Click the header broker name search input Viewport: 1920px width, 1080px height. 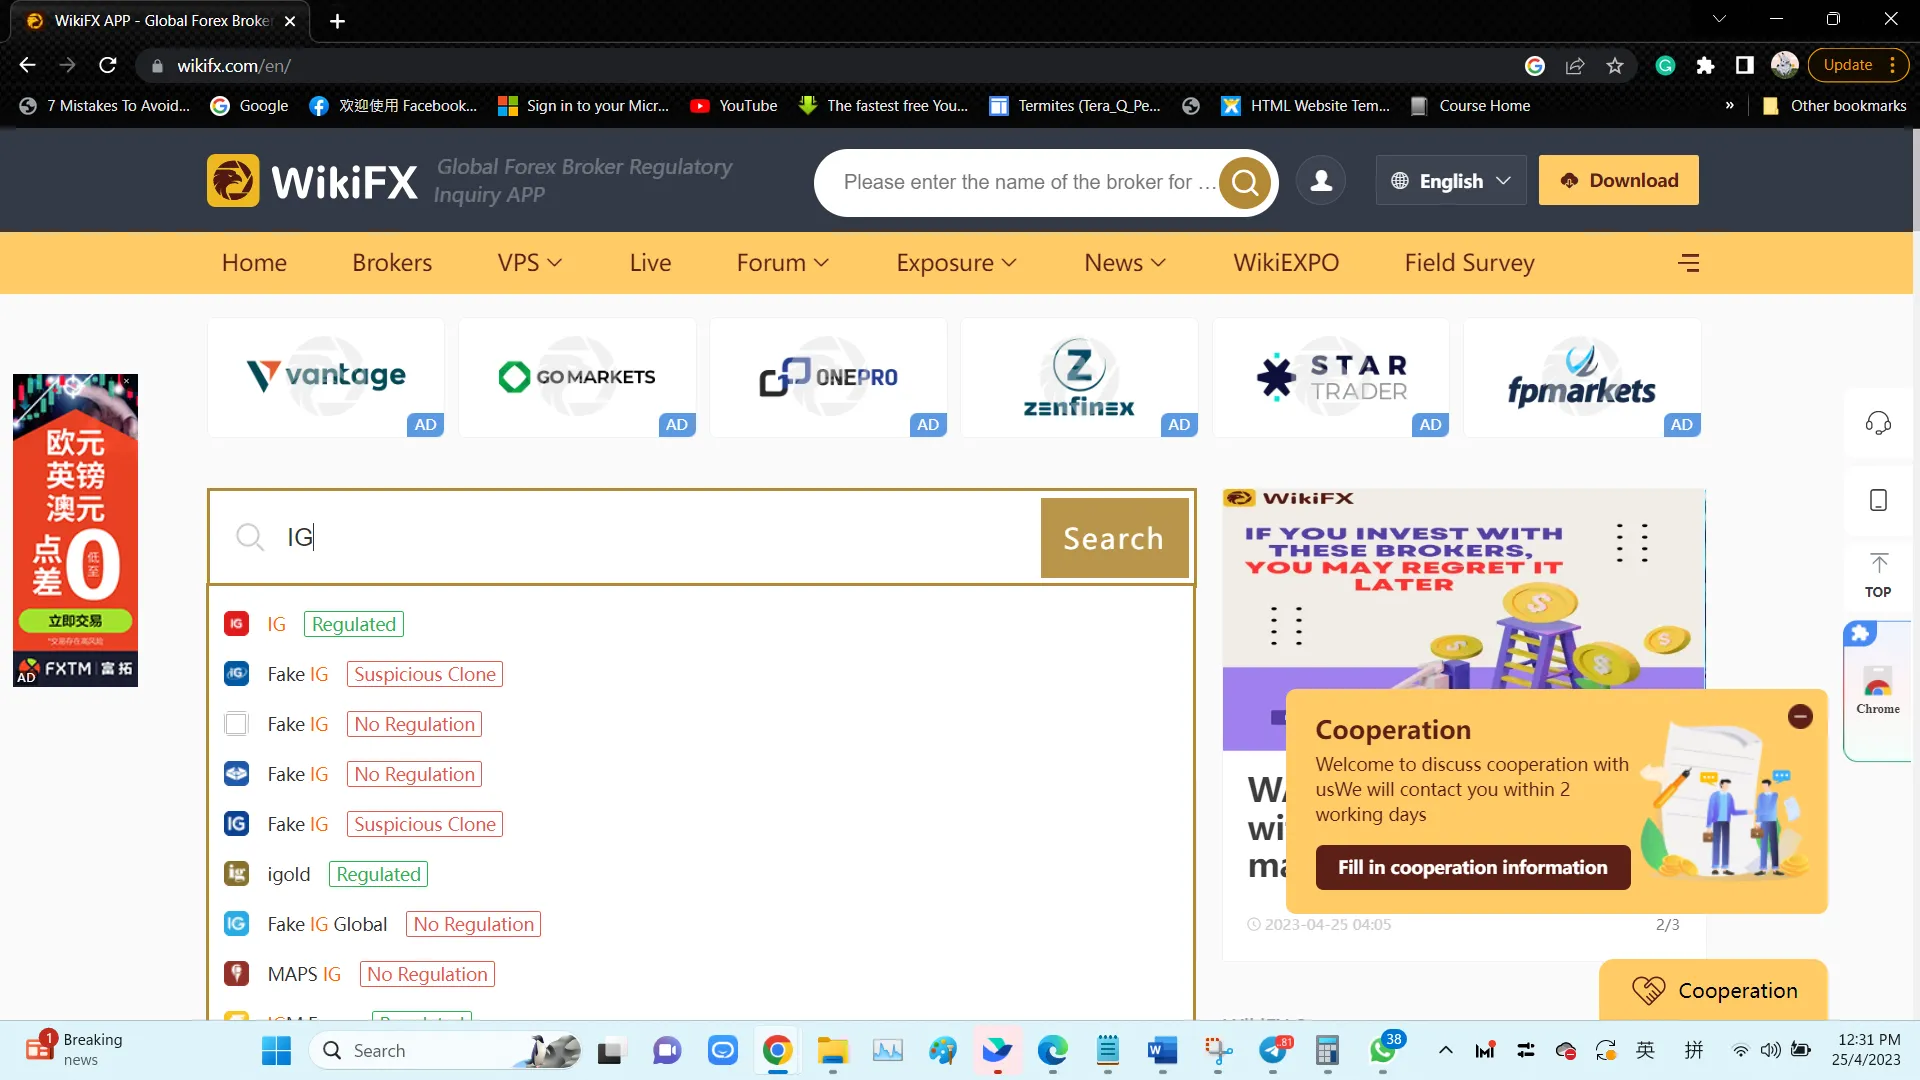click(x=1028, y=183)
